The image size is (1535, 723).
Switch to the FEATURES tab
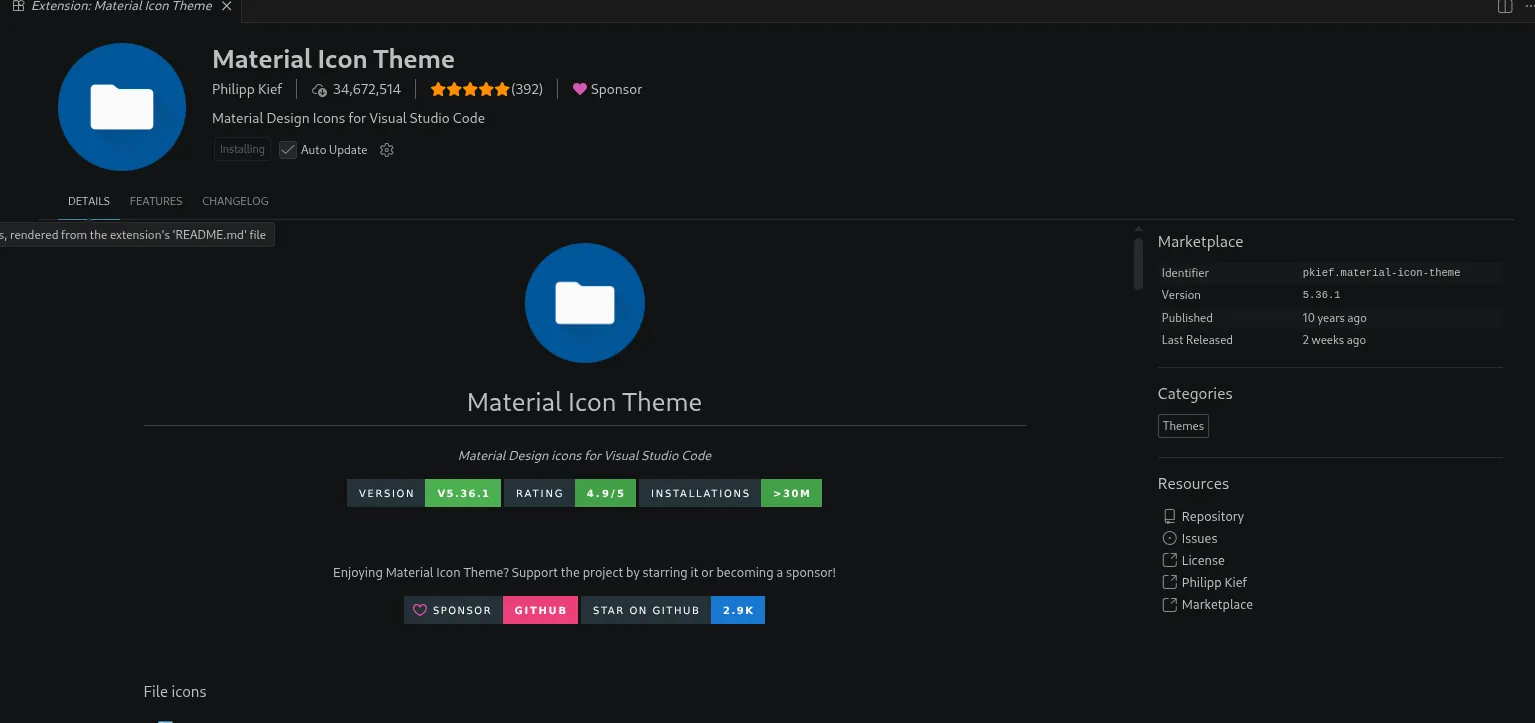[x=156, y=201]
